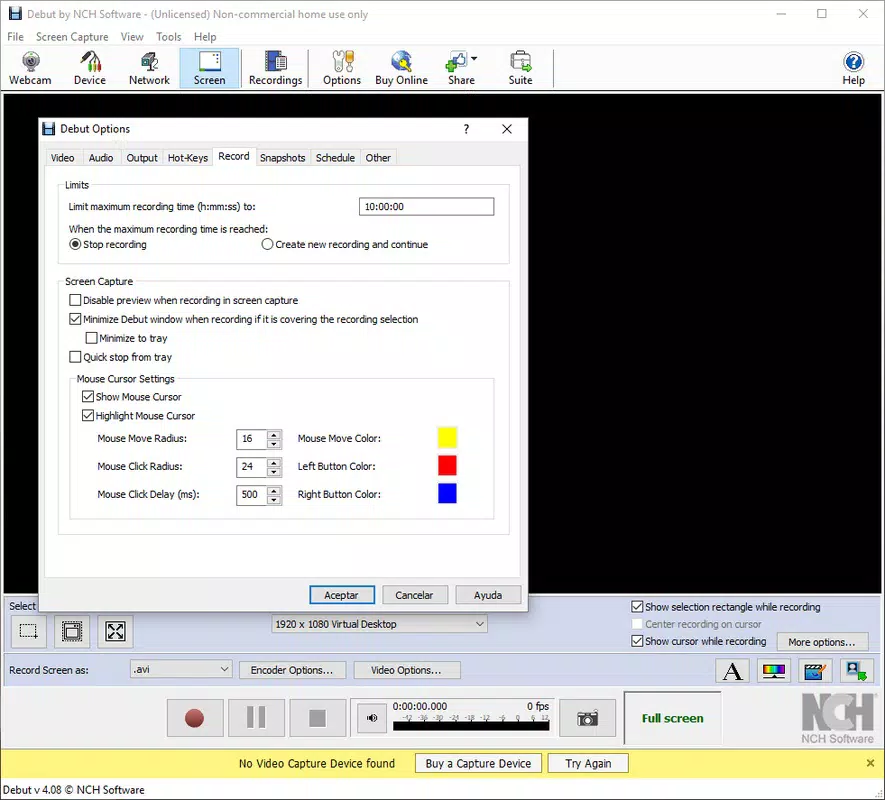Viewport: 885px width, 800px height.
Task: Open the .avi format dropdown
Action: coord(181,670)
